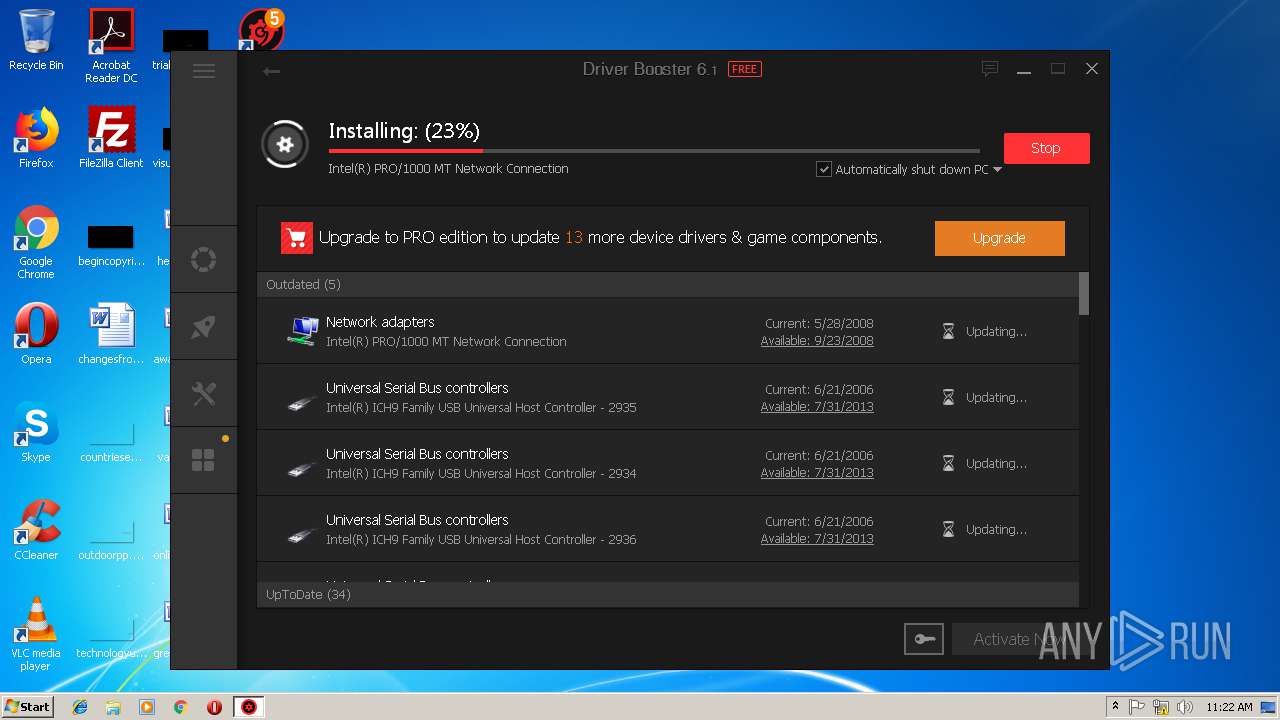Open the Available 9/23/2008 driver link
The height and width of the screenshot is (720, 1280).
pyautogui.click(x=817, y=341)
